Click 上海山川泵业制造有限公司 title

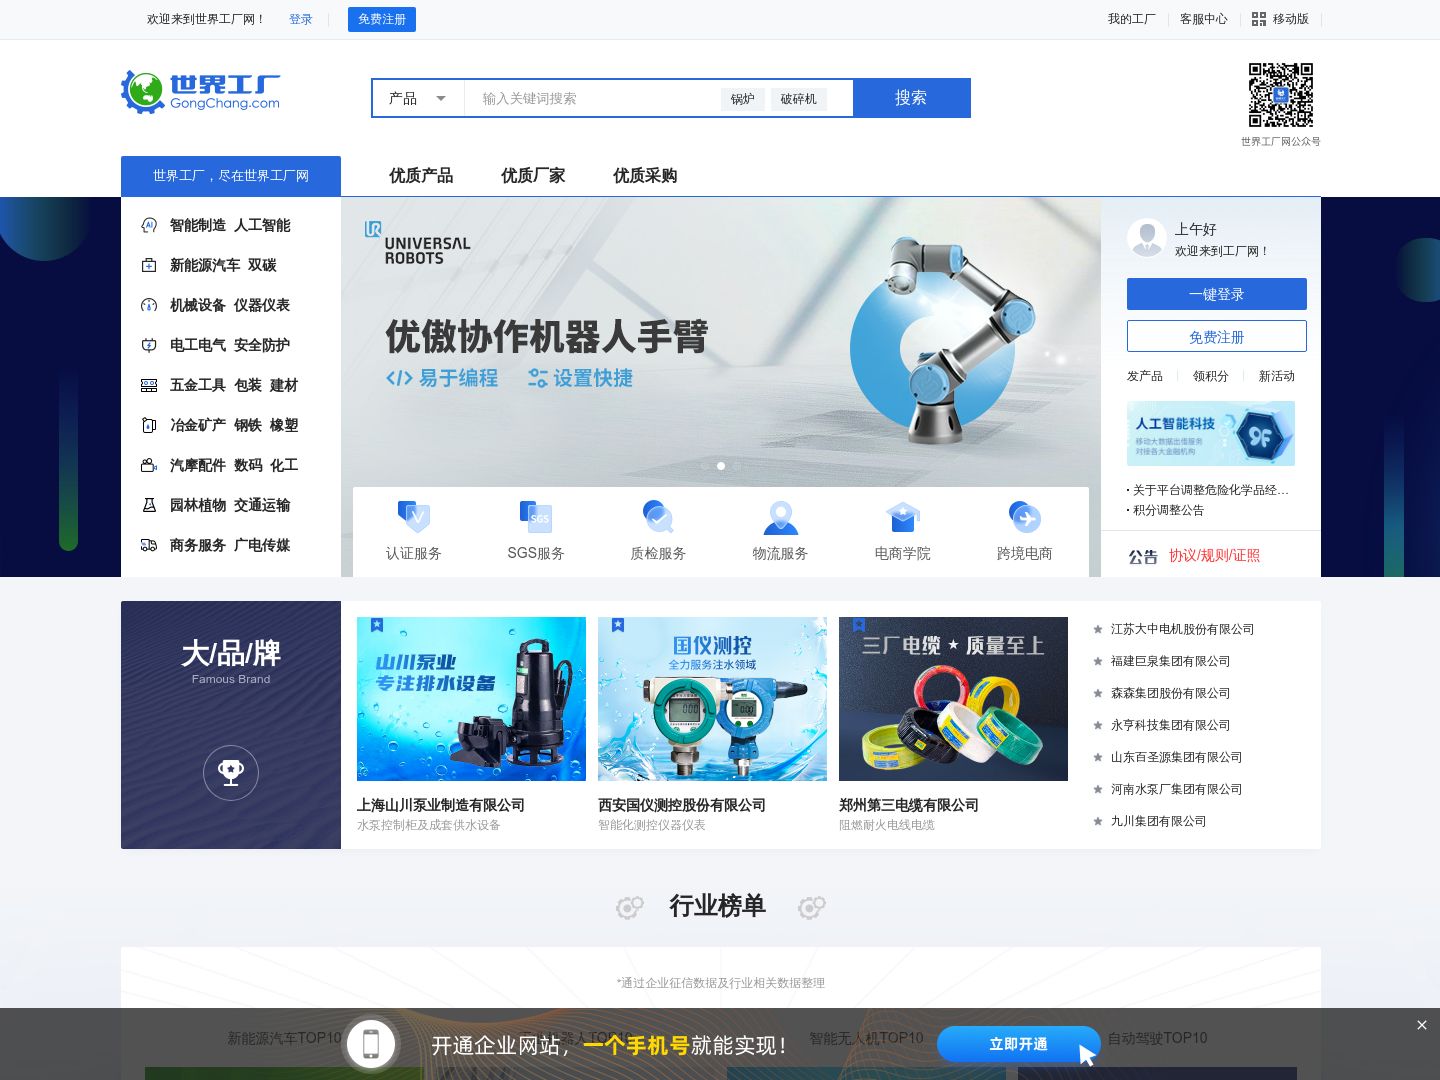[441, 805]
